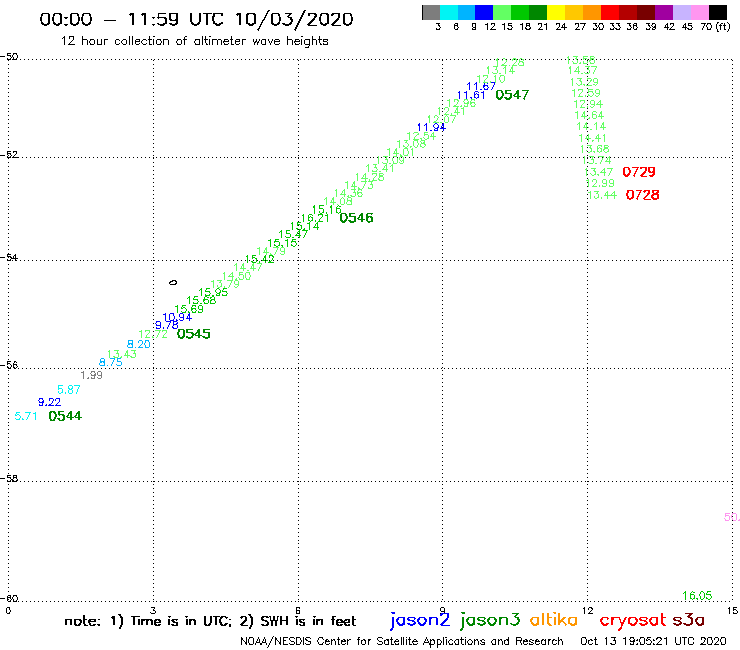740x650 pixels.
Task: Click the 11.61 value next to 0547
Action: (x=471, y=95)
